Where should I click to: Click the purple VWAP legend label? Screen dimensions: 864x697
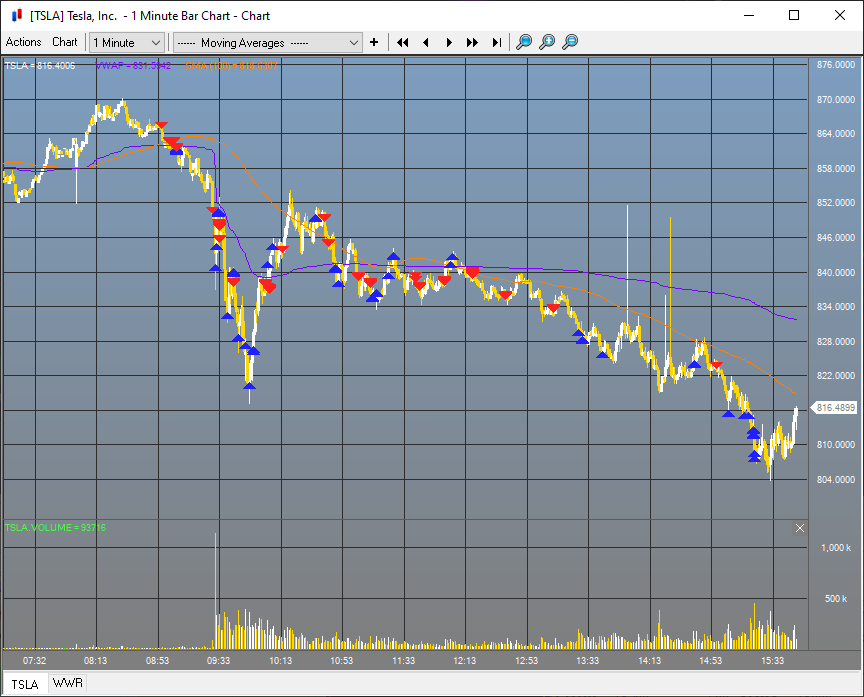click(x=134, y=65)
